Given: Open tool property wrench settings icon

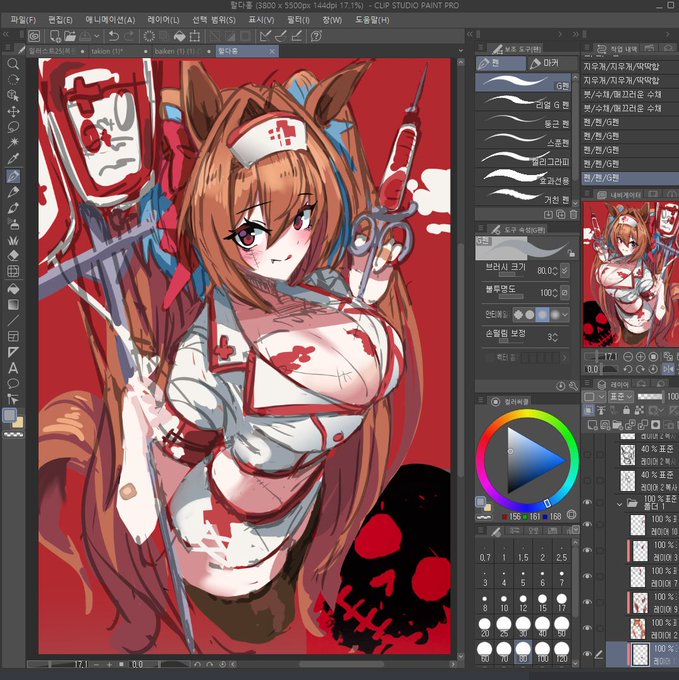Looking at the screenshot, I should [573, 386].
